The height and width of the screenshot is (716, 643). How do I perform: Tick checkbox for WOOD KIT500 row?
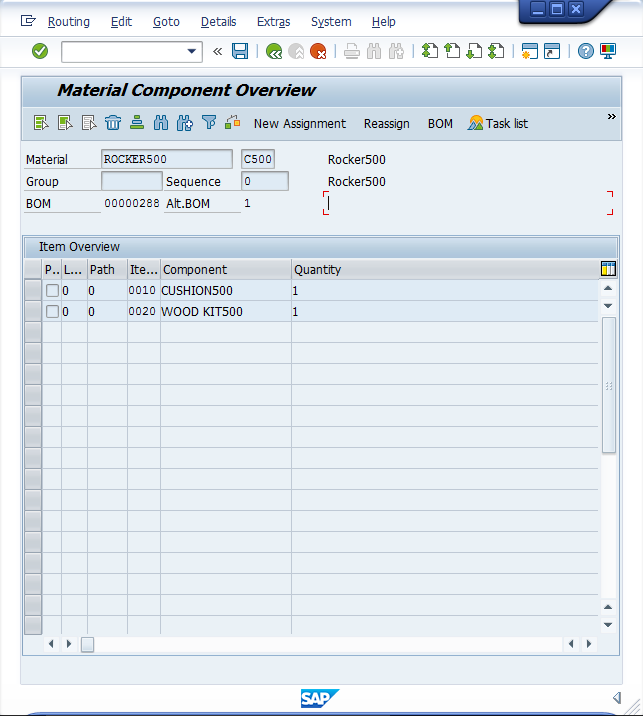53,311
